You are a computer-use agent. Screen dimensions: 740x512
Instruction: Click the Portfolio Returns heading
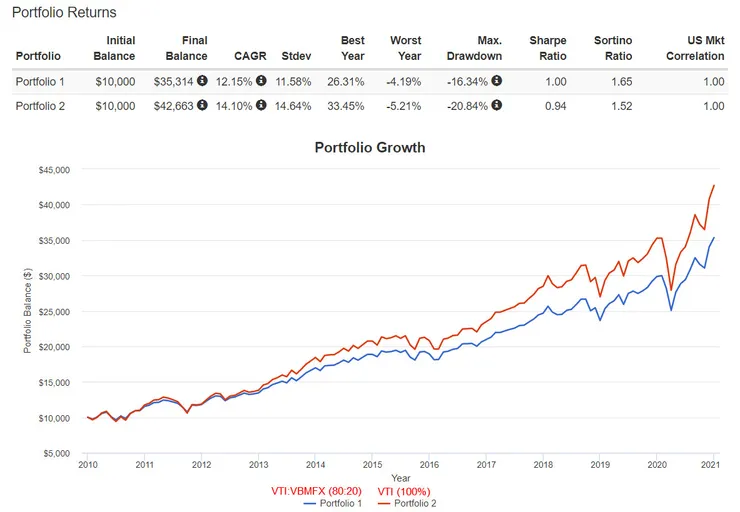64,13
